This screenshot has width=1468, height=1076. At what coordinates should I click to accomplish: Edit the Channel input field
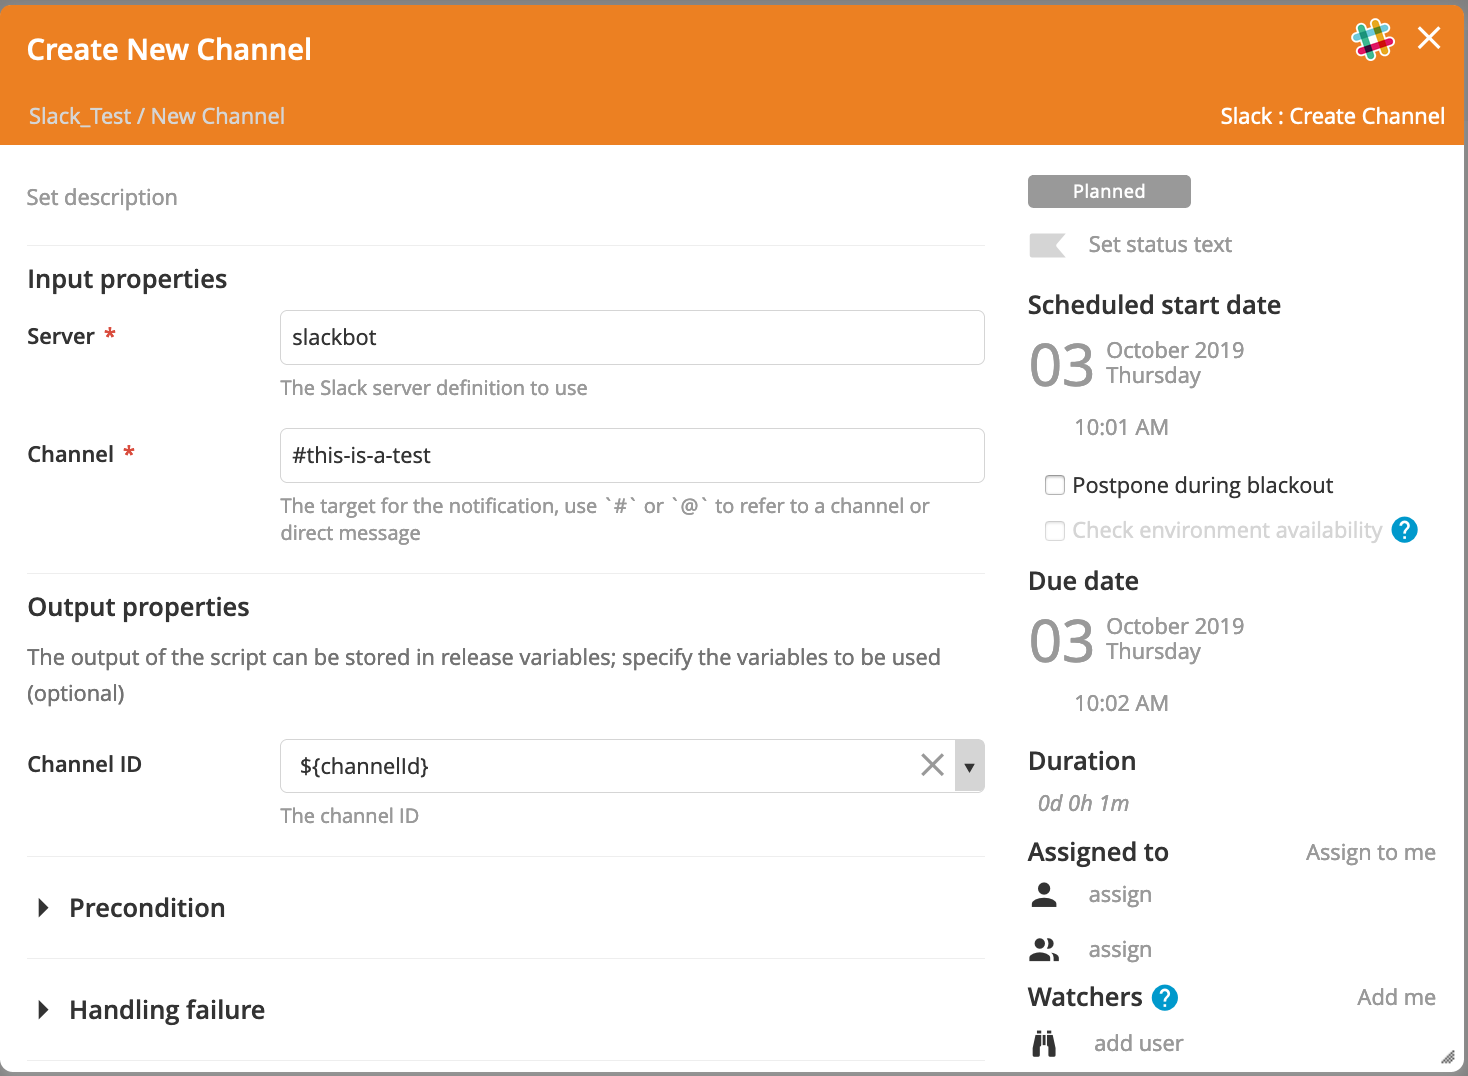click(632, 455)
